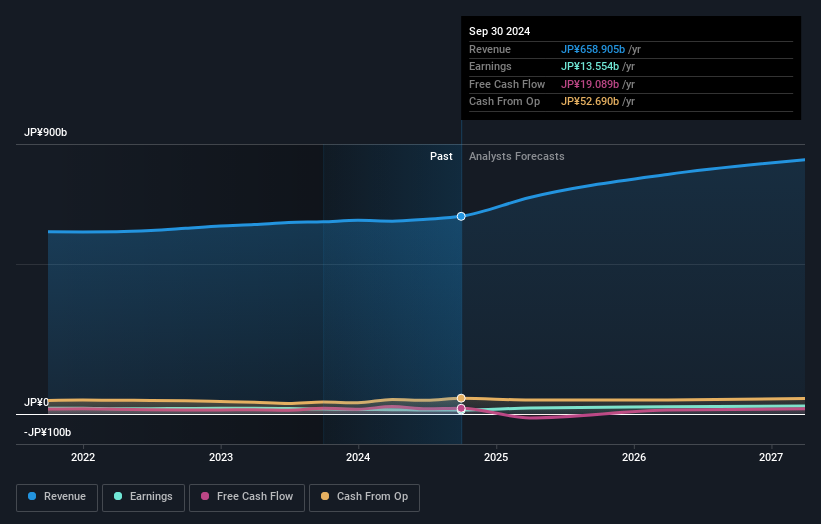Image resolution: width=821 pixels, height=524 pixels.
Task: Click the JP¥52.690b cash from op value
Action: (590, 102)
